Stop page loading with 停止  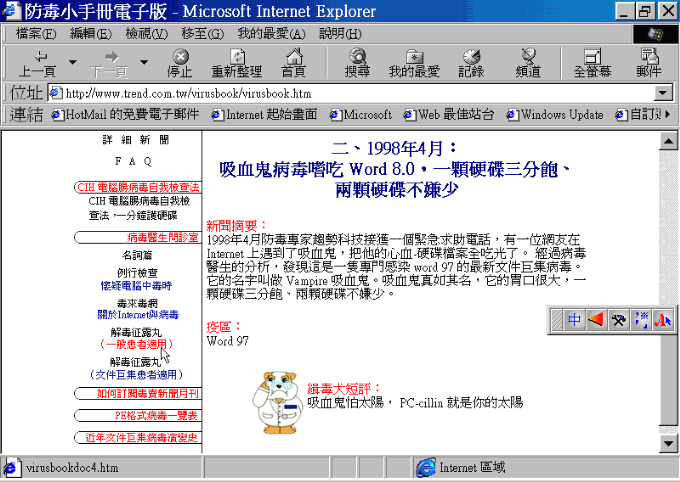[180, 63]
